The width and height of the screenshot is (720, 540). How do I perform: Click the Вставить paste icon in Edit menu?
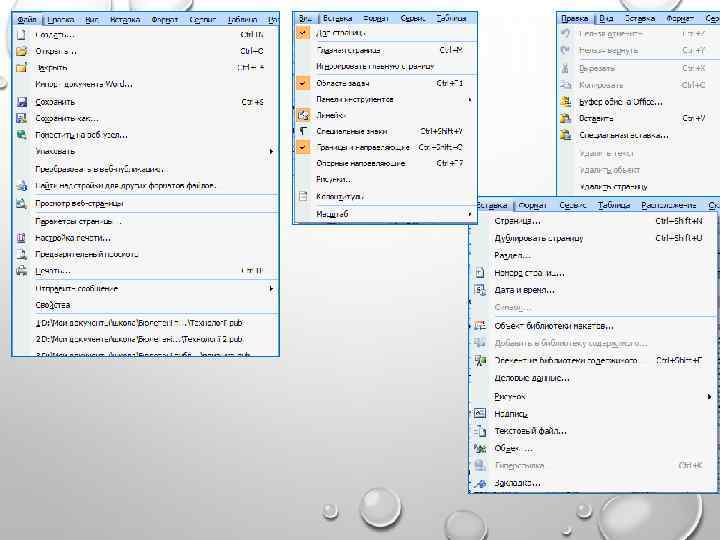[x=566, y=118]
